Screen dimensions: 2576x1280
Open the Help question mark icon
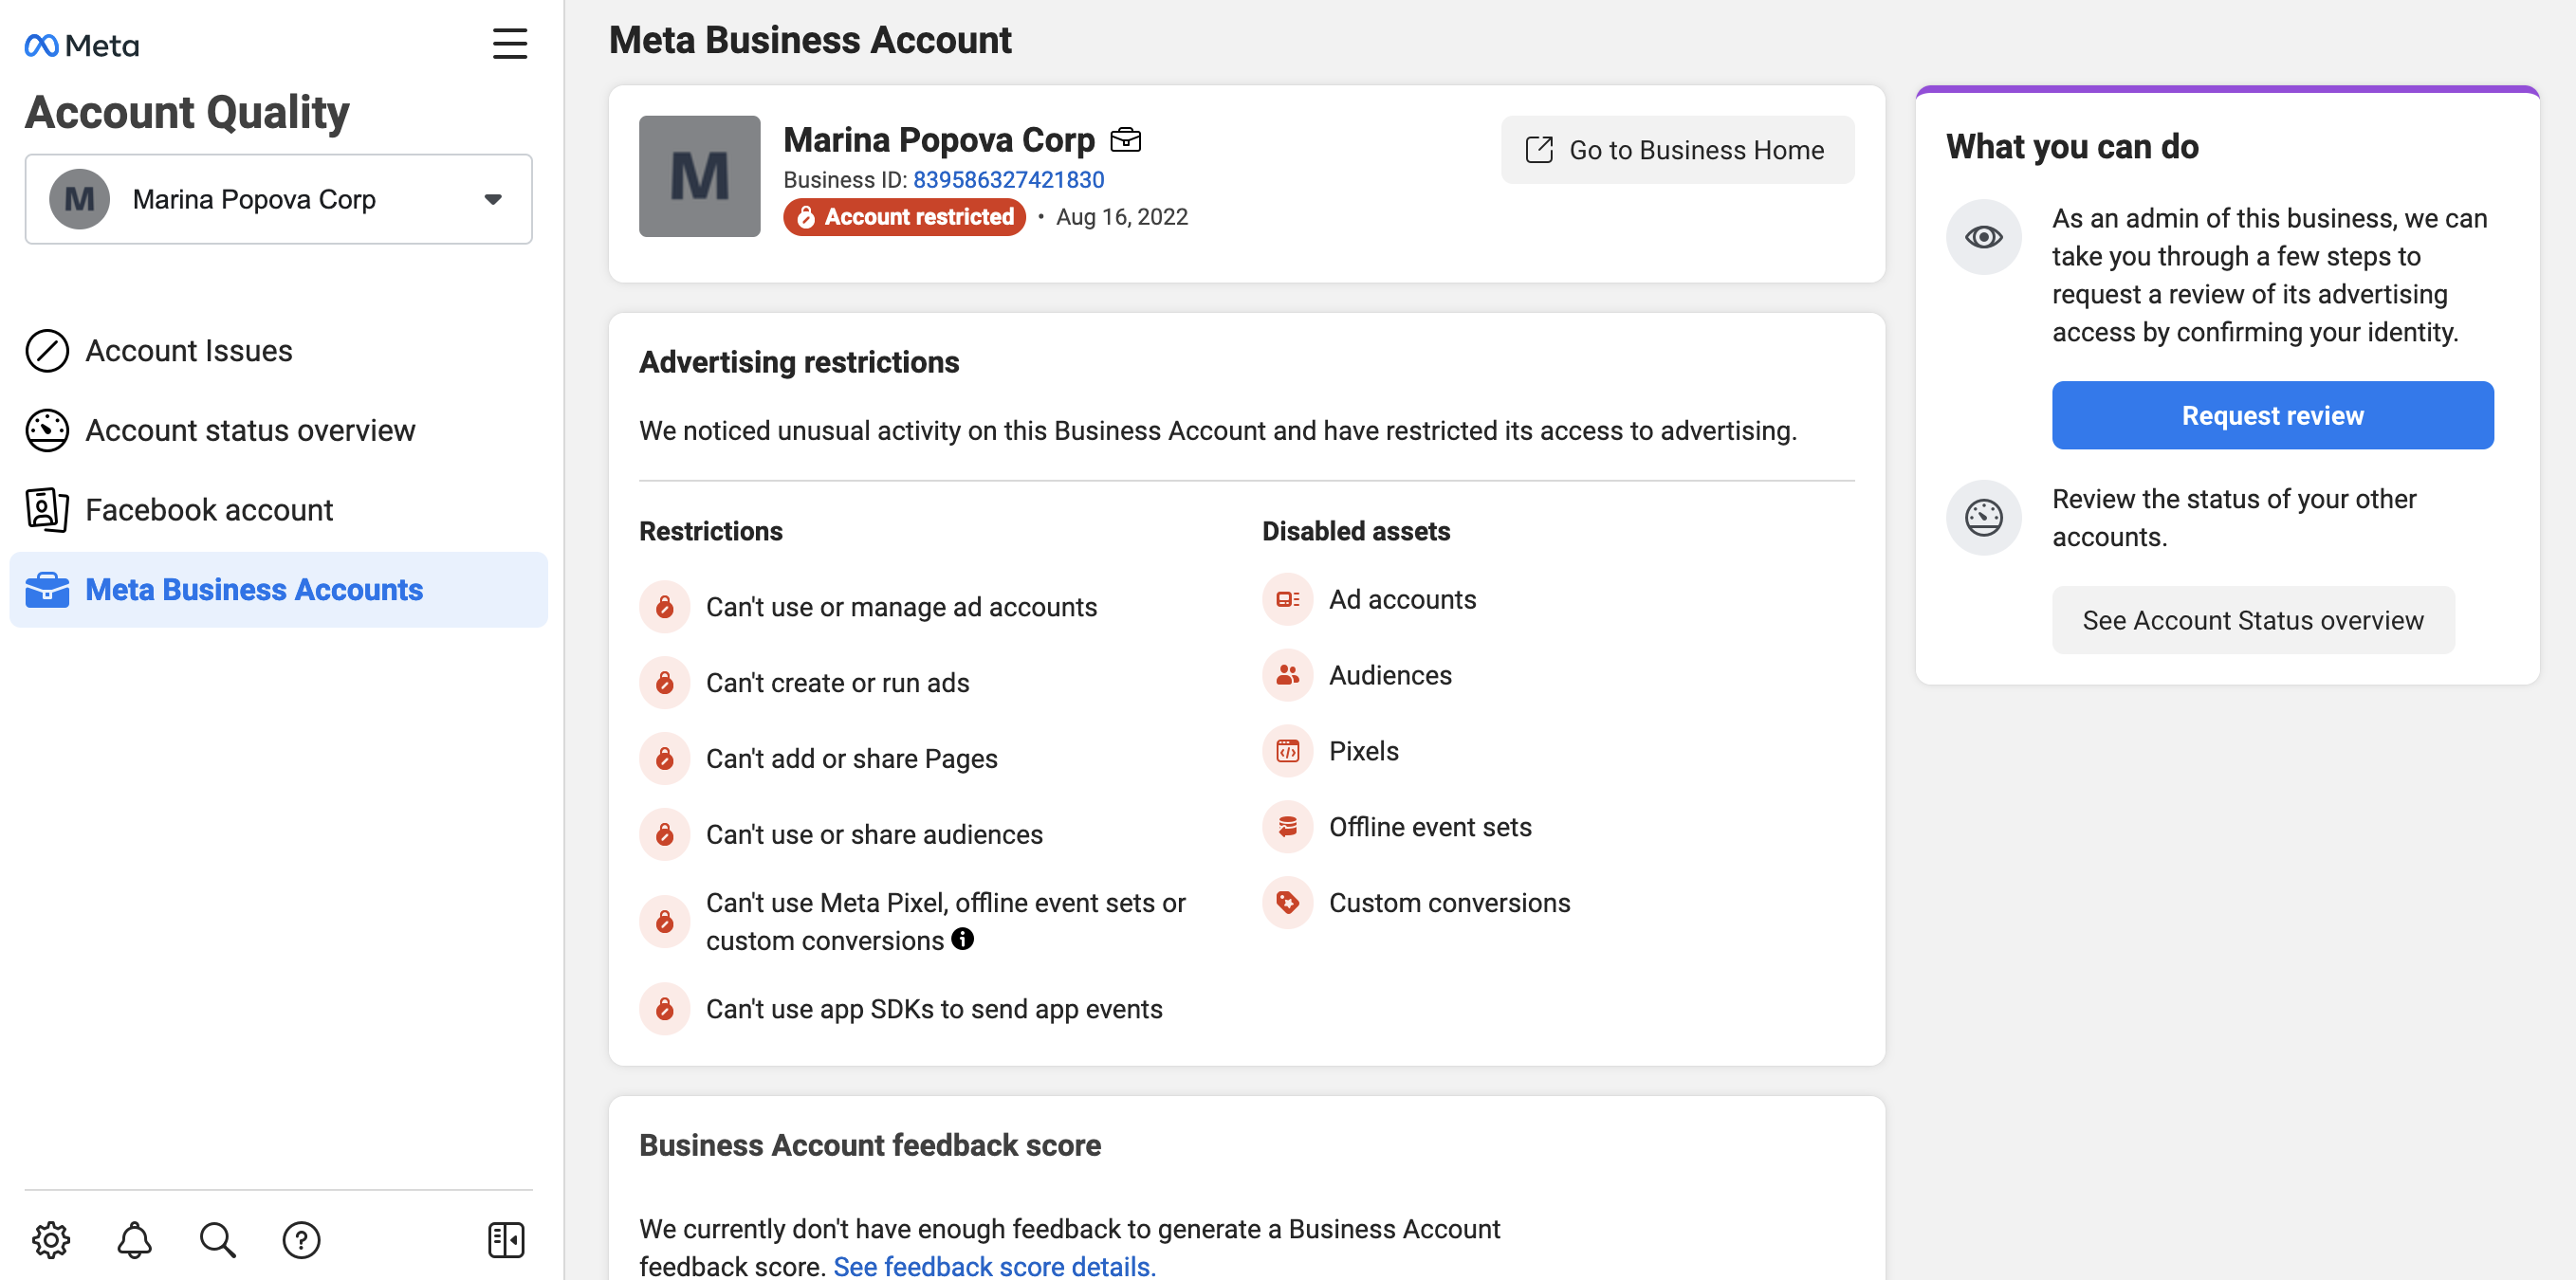301,1240
